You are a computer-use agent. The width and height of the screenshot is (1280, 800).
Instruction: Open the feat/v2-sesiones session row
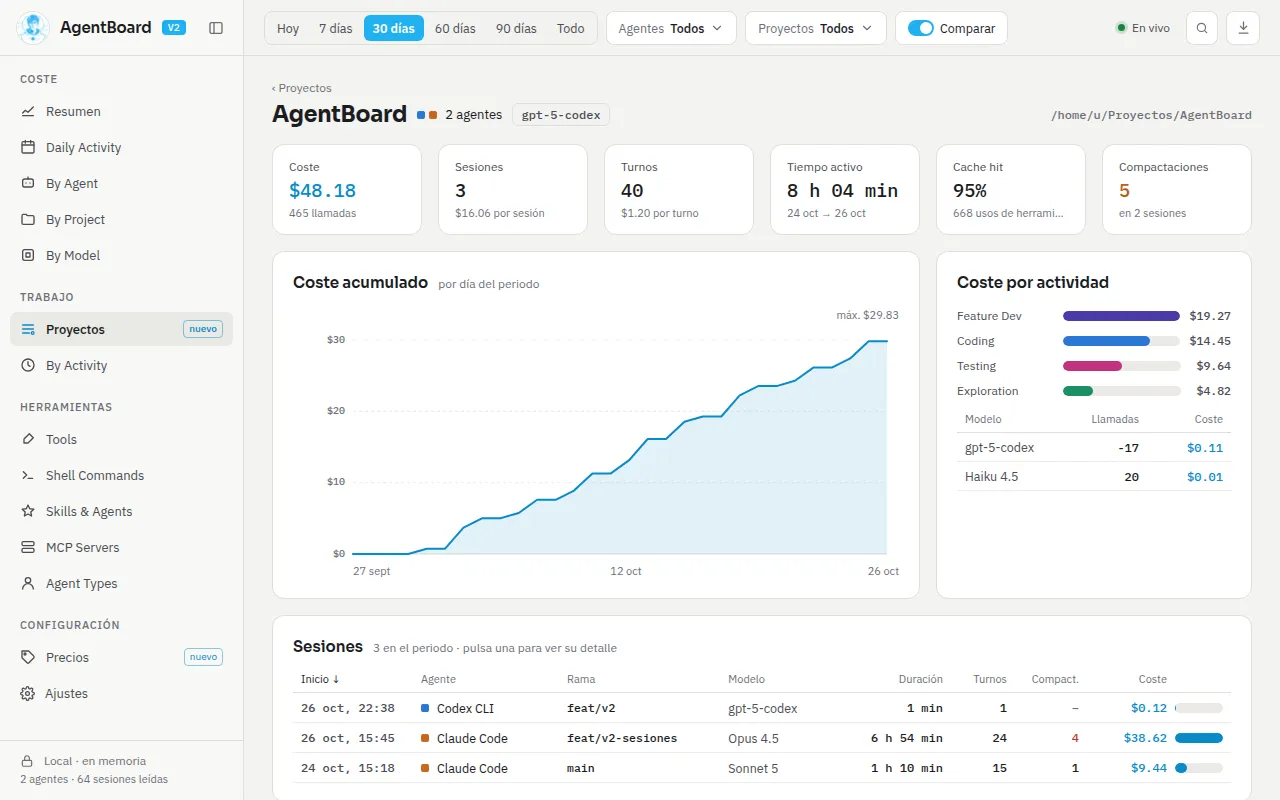coord(762,738)
